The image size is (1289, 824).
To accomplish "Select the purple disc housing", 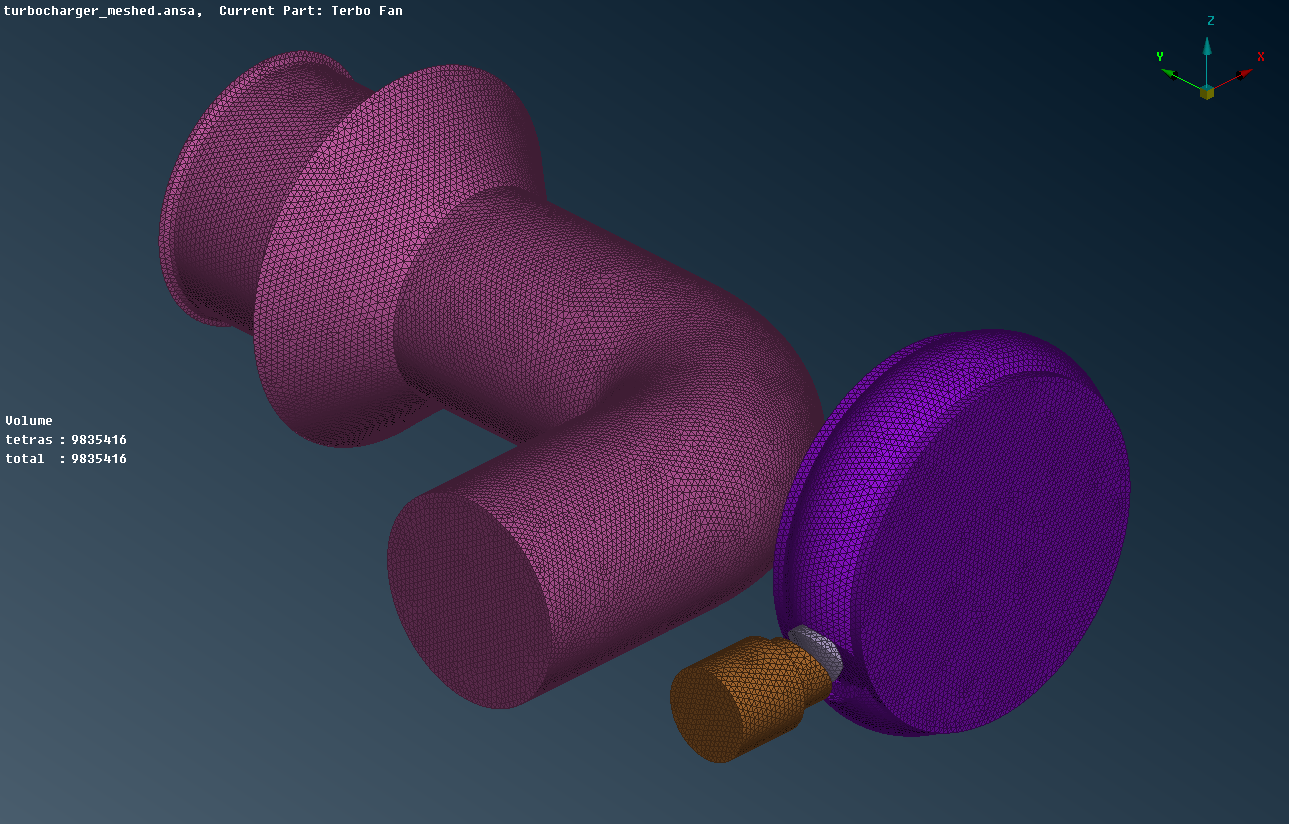I will coord(990,540).
